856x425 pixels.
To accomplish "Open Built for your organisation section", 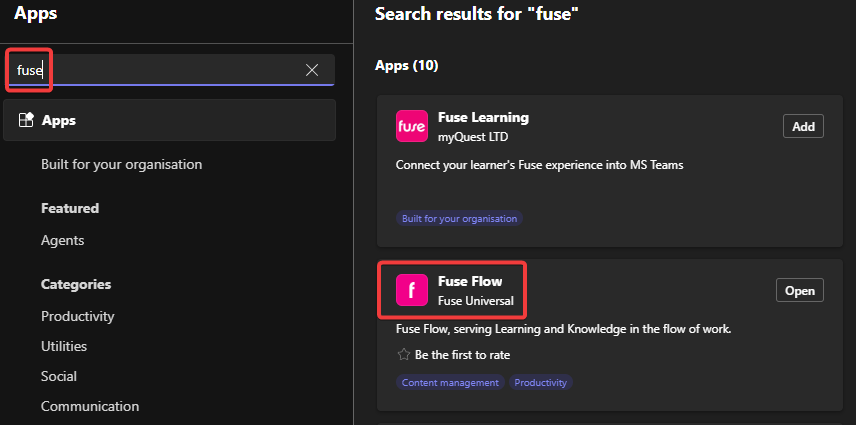I will coord(121,164).
